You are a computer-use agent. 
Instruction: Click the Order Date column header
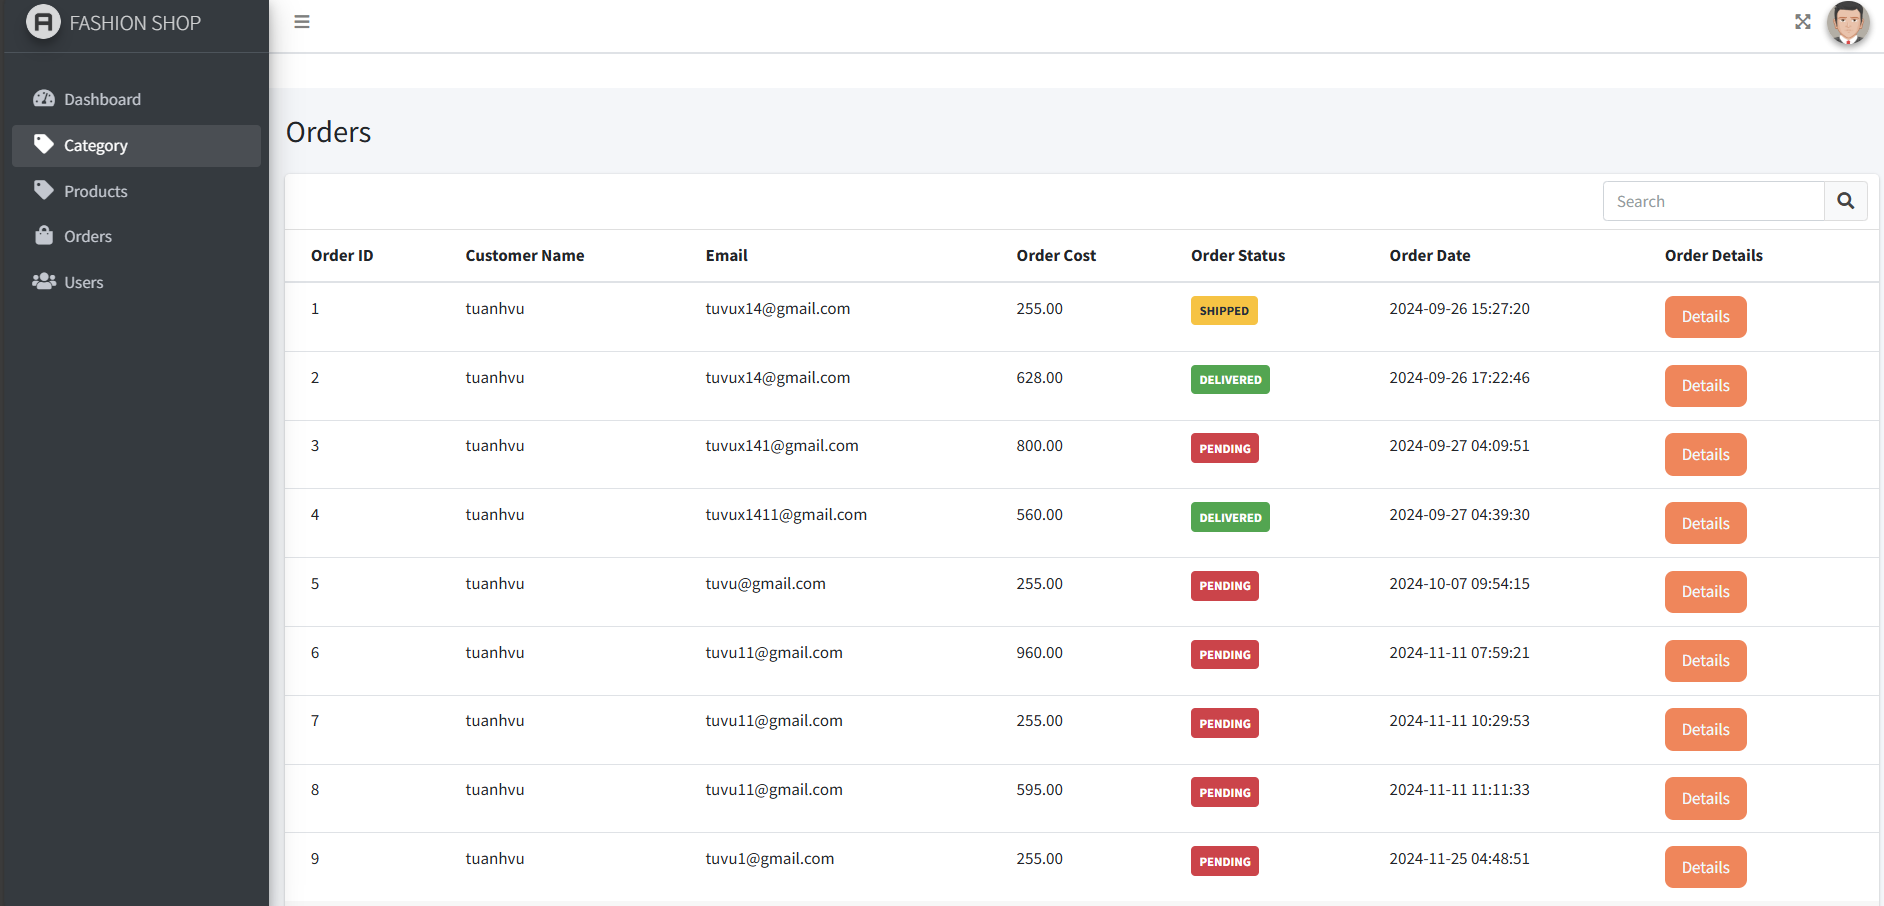pos(1430,256)
